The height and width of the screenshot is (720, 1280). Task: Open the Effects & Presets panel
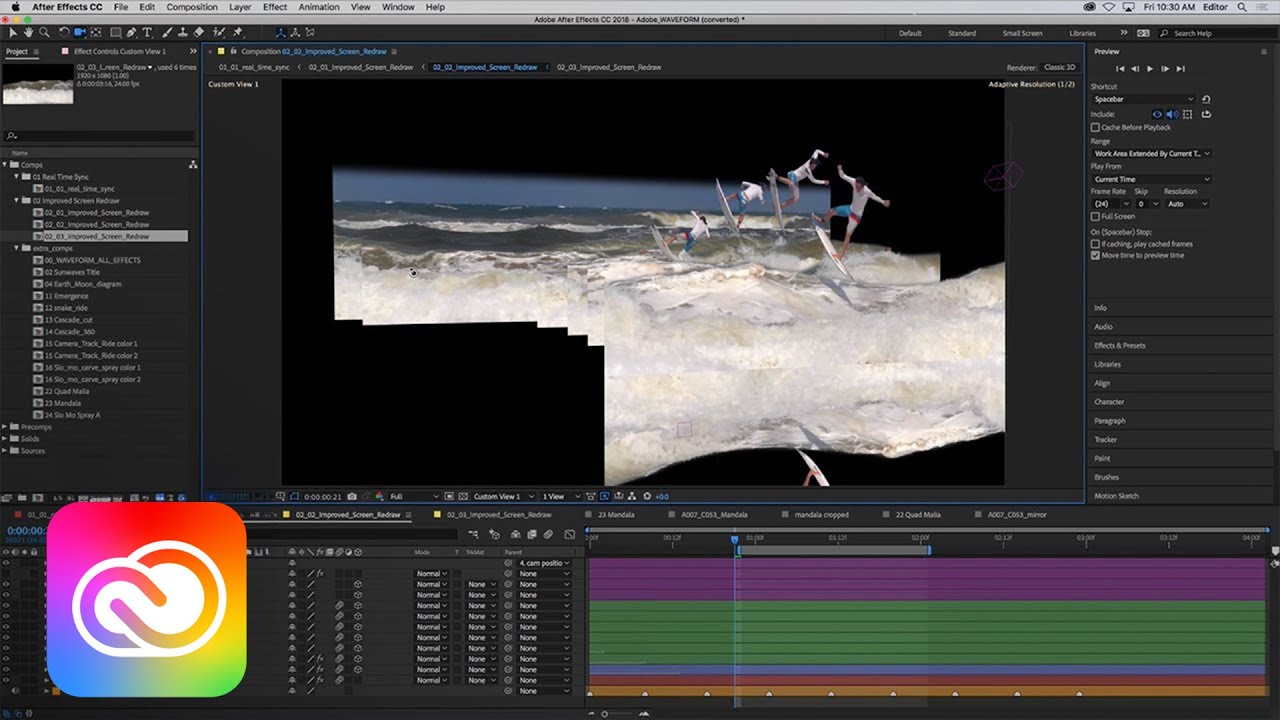(x=1120, y=346)
